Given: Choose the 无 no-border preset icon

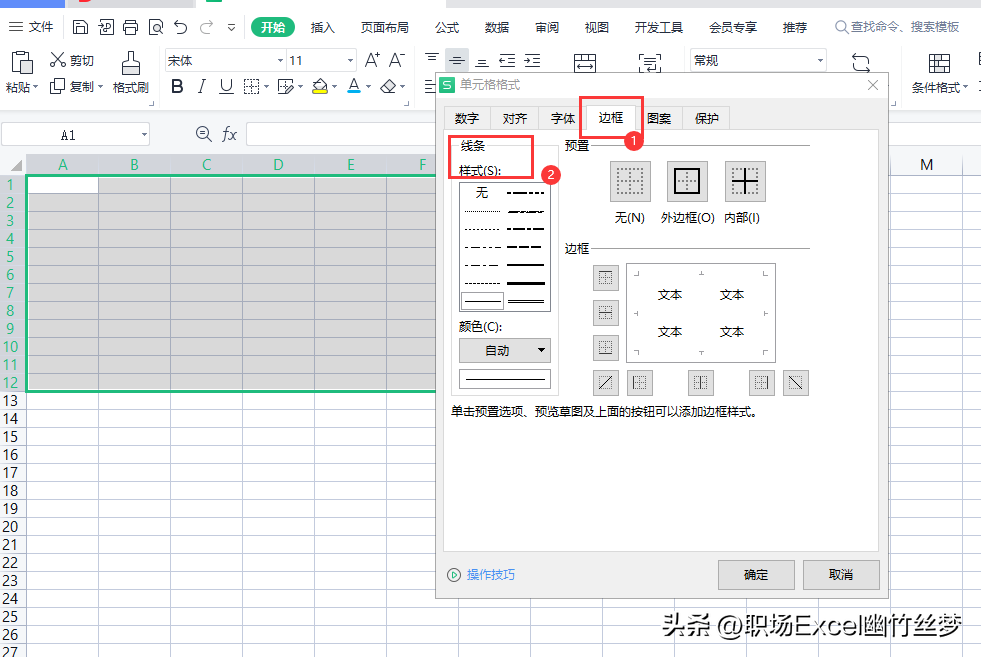Looking at the screenshot, I should 630,182.
